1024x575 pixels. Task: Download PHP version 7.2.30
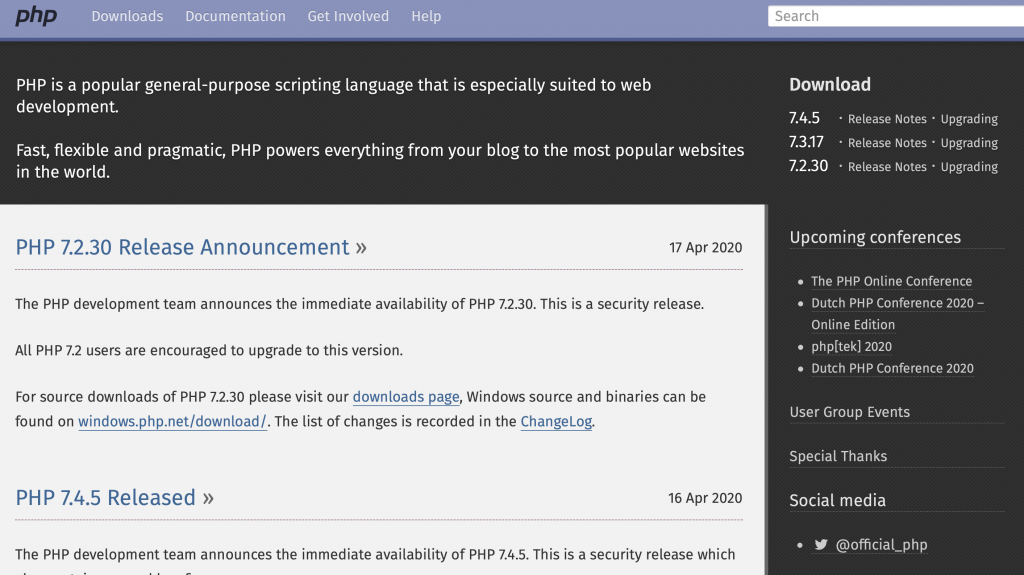click(x=808, y=166)
